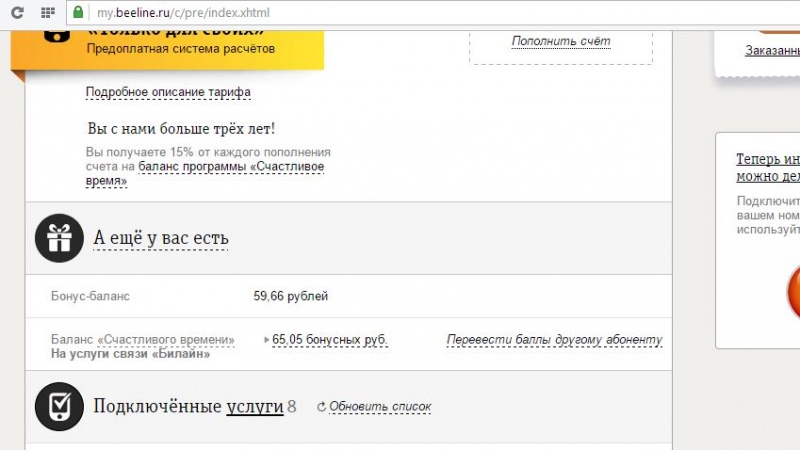
Task: Open Подробное описание тарифа link
Action: [168, 92]
